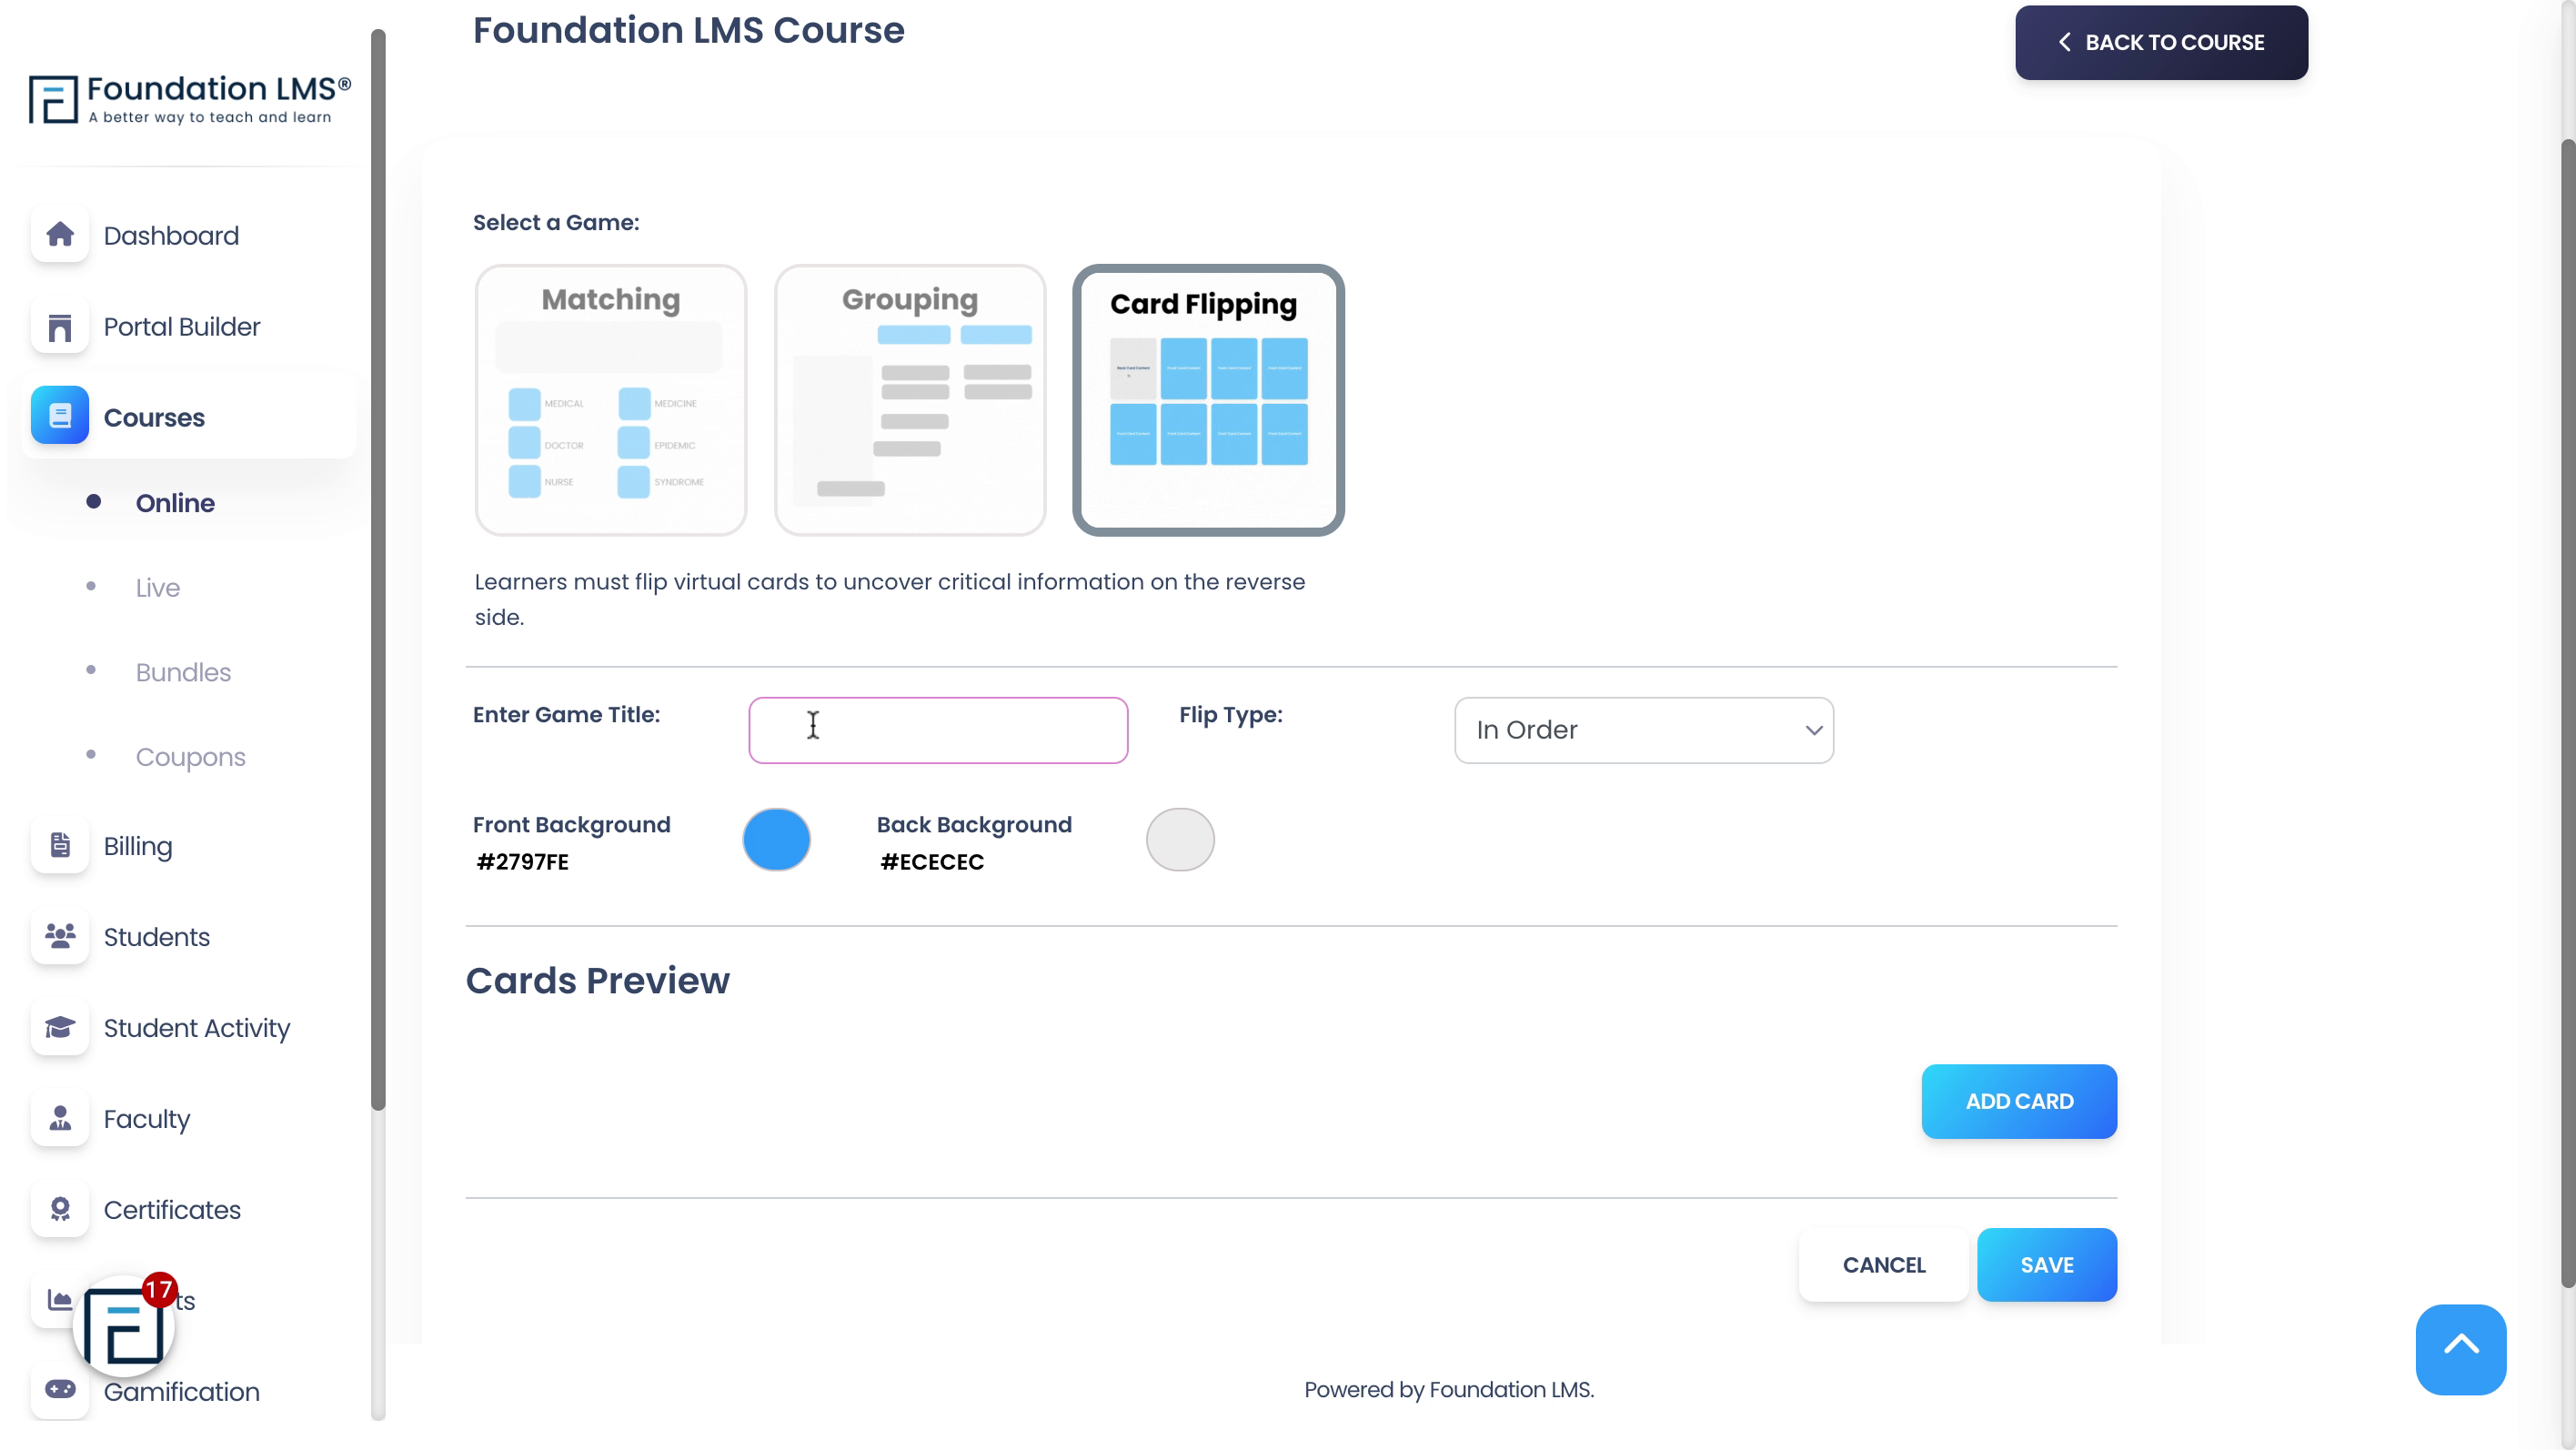Select the Matching game type
The width and height of the screenshot is (2576, 1450).
(x=610, y=398)
